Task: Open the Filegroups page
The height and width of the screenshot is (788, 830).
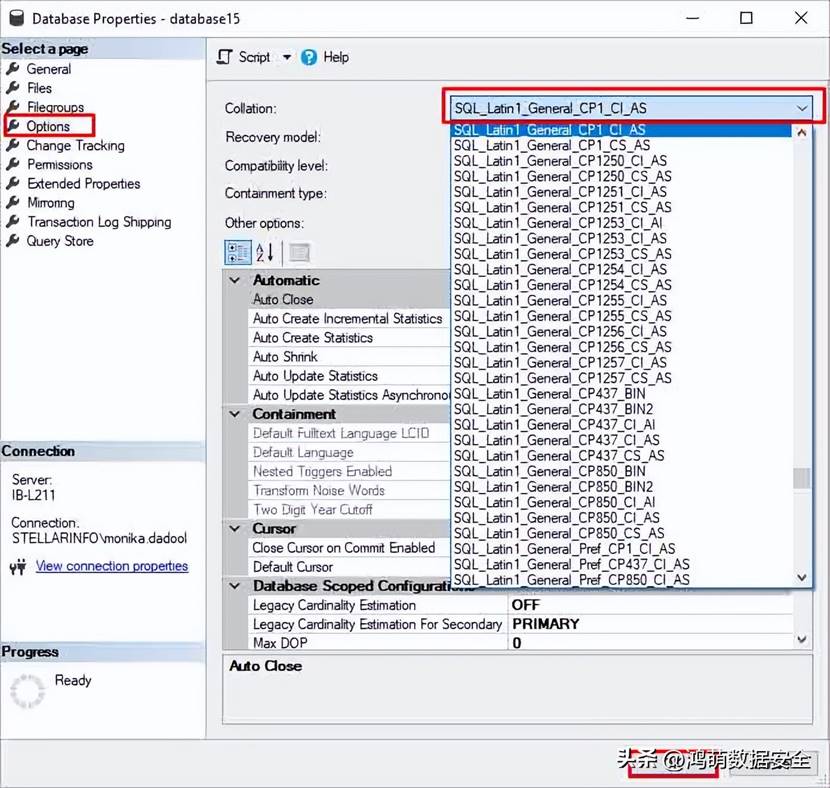Action: click(56, 107)
